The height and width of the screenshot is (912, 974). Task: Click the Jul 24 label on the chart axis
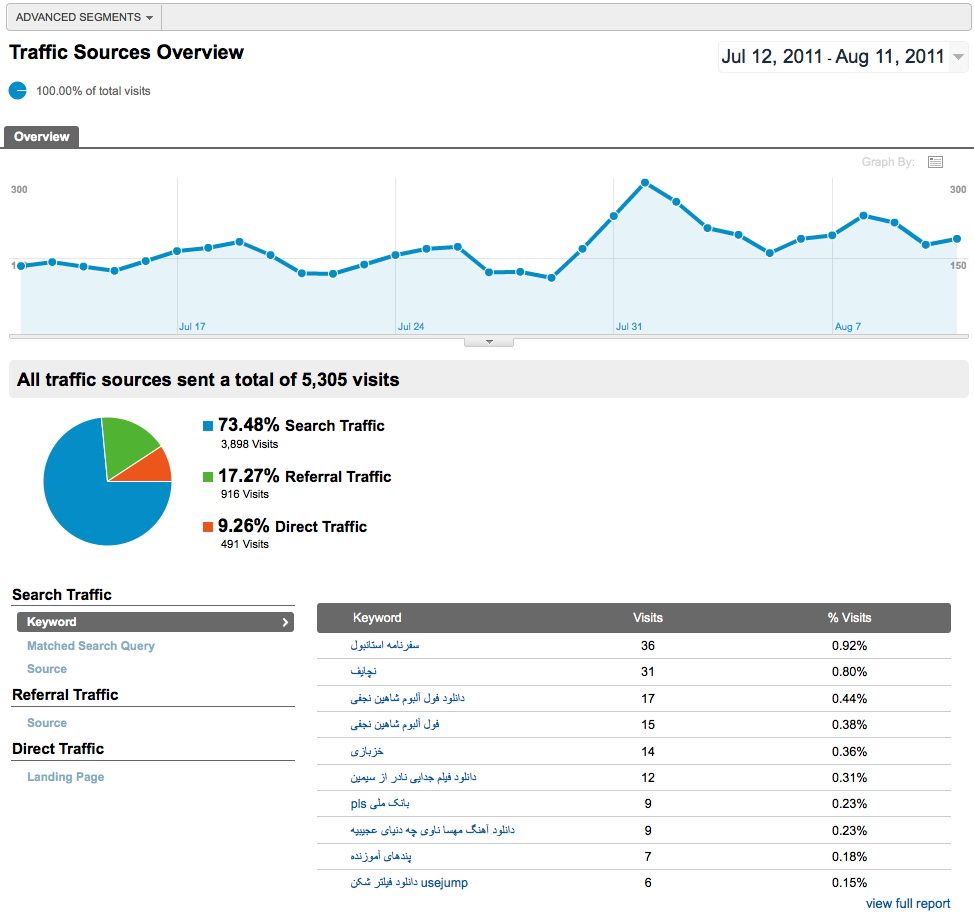411,327
